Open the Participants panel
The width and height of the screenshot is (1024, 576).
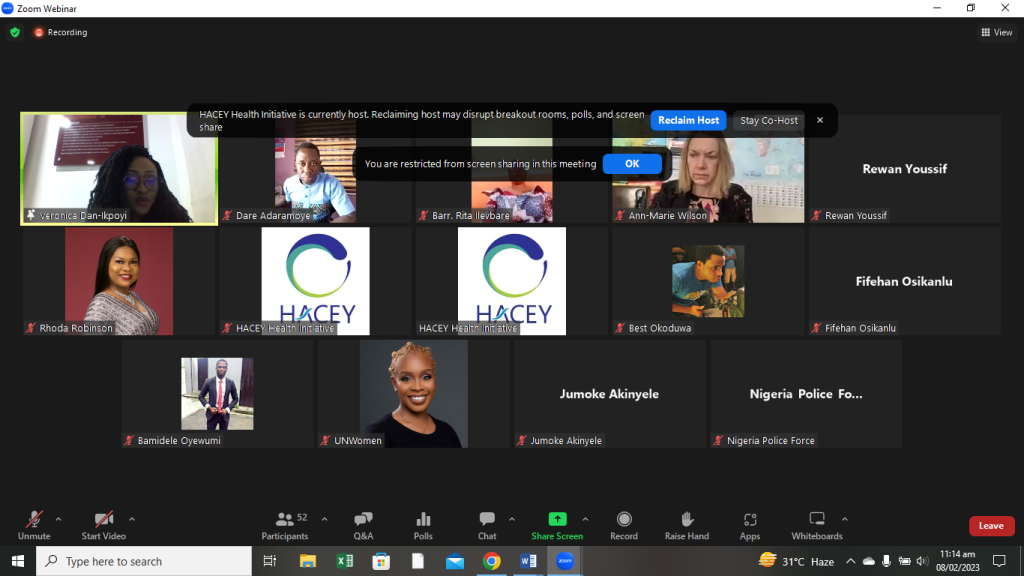click(285, 526)
